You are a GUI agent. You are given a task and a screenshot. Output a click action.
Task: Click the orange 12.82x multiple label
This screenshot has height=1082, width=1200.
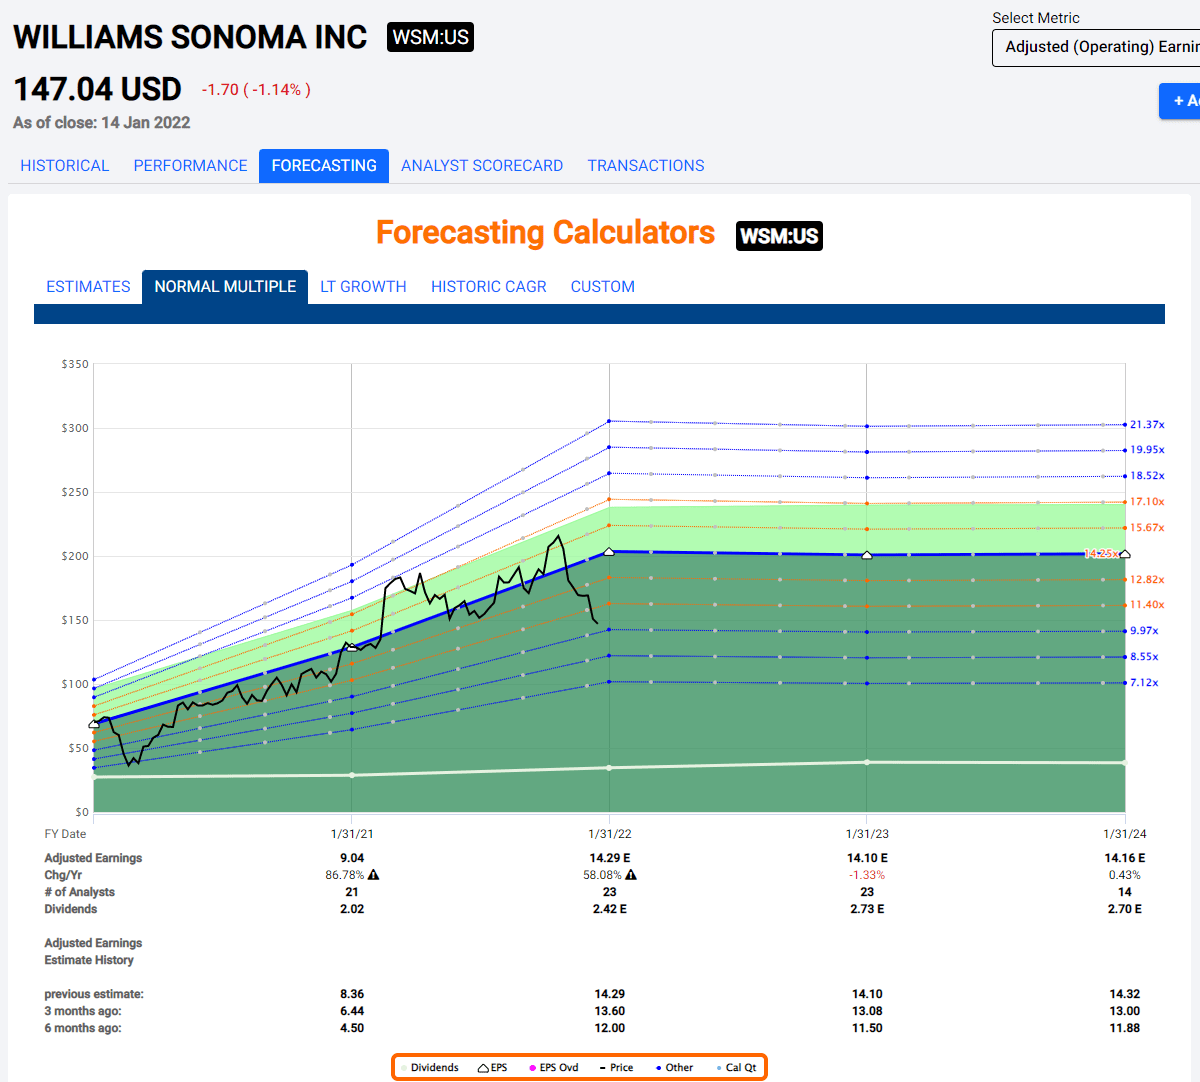click(1147, 580)
